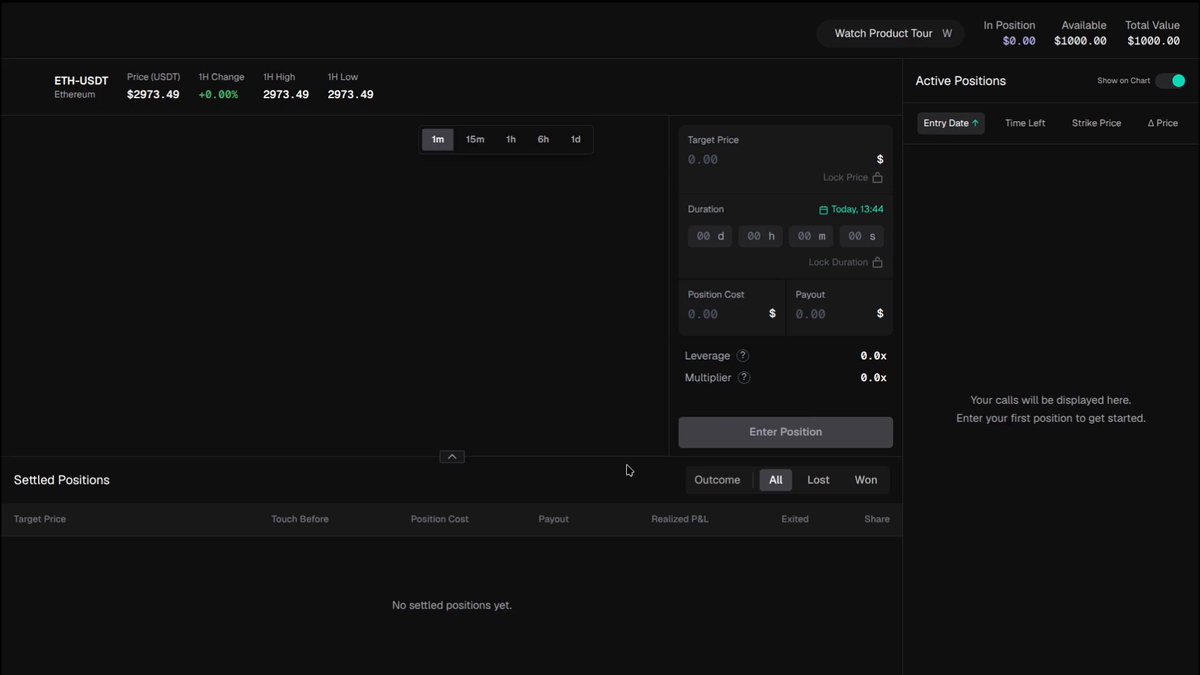The image size is (1200, 675).
Task: Click the Touch Before column header
Action: pos(300,519)
